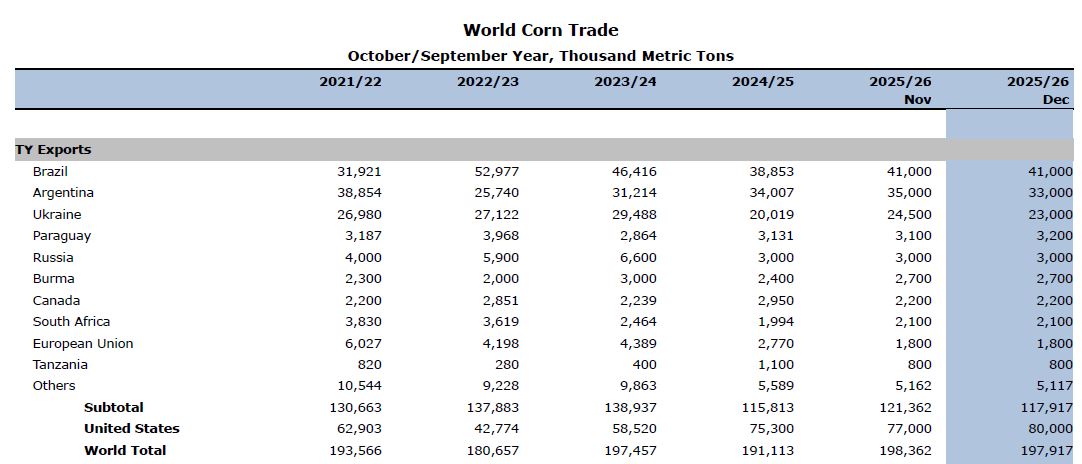Screen dimensions: 1082x464
Task: Click the 2021/22 column header
Action: pyautogui.click(x=350, y=81)
